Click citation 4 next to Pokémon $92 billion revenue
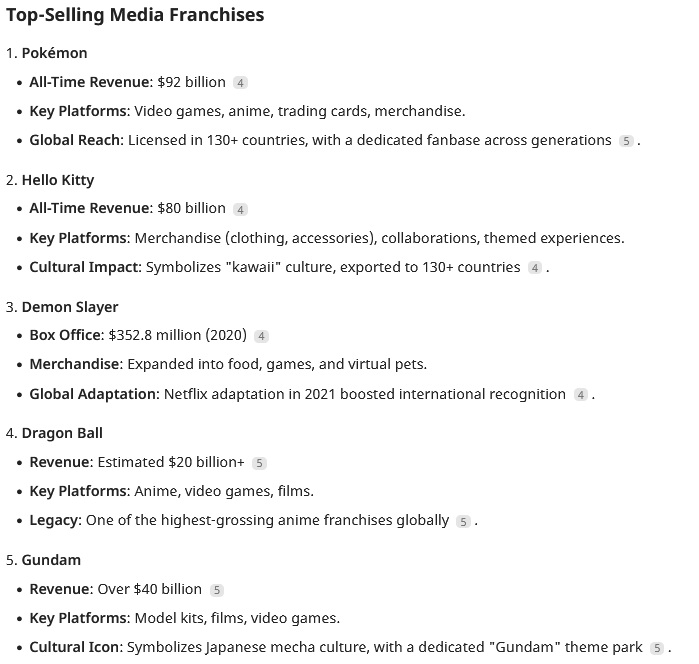Image resolution: width=699 pixels, height=664 pixels. coord(240,83)
